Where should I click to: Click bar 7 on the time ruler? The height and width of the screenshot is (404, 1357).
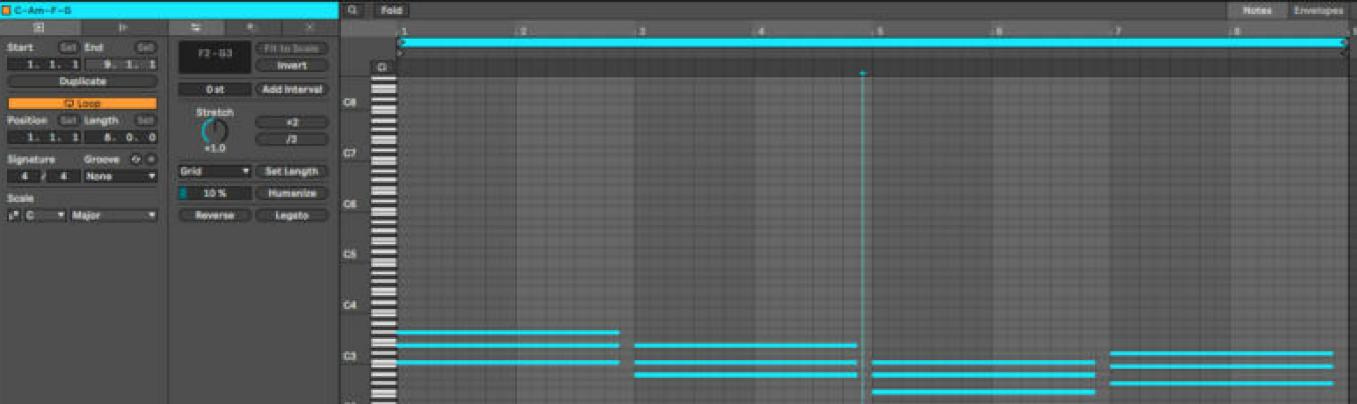pyautogui.click(x=1117, y=31)
